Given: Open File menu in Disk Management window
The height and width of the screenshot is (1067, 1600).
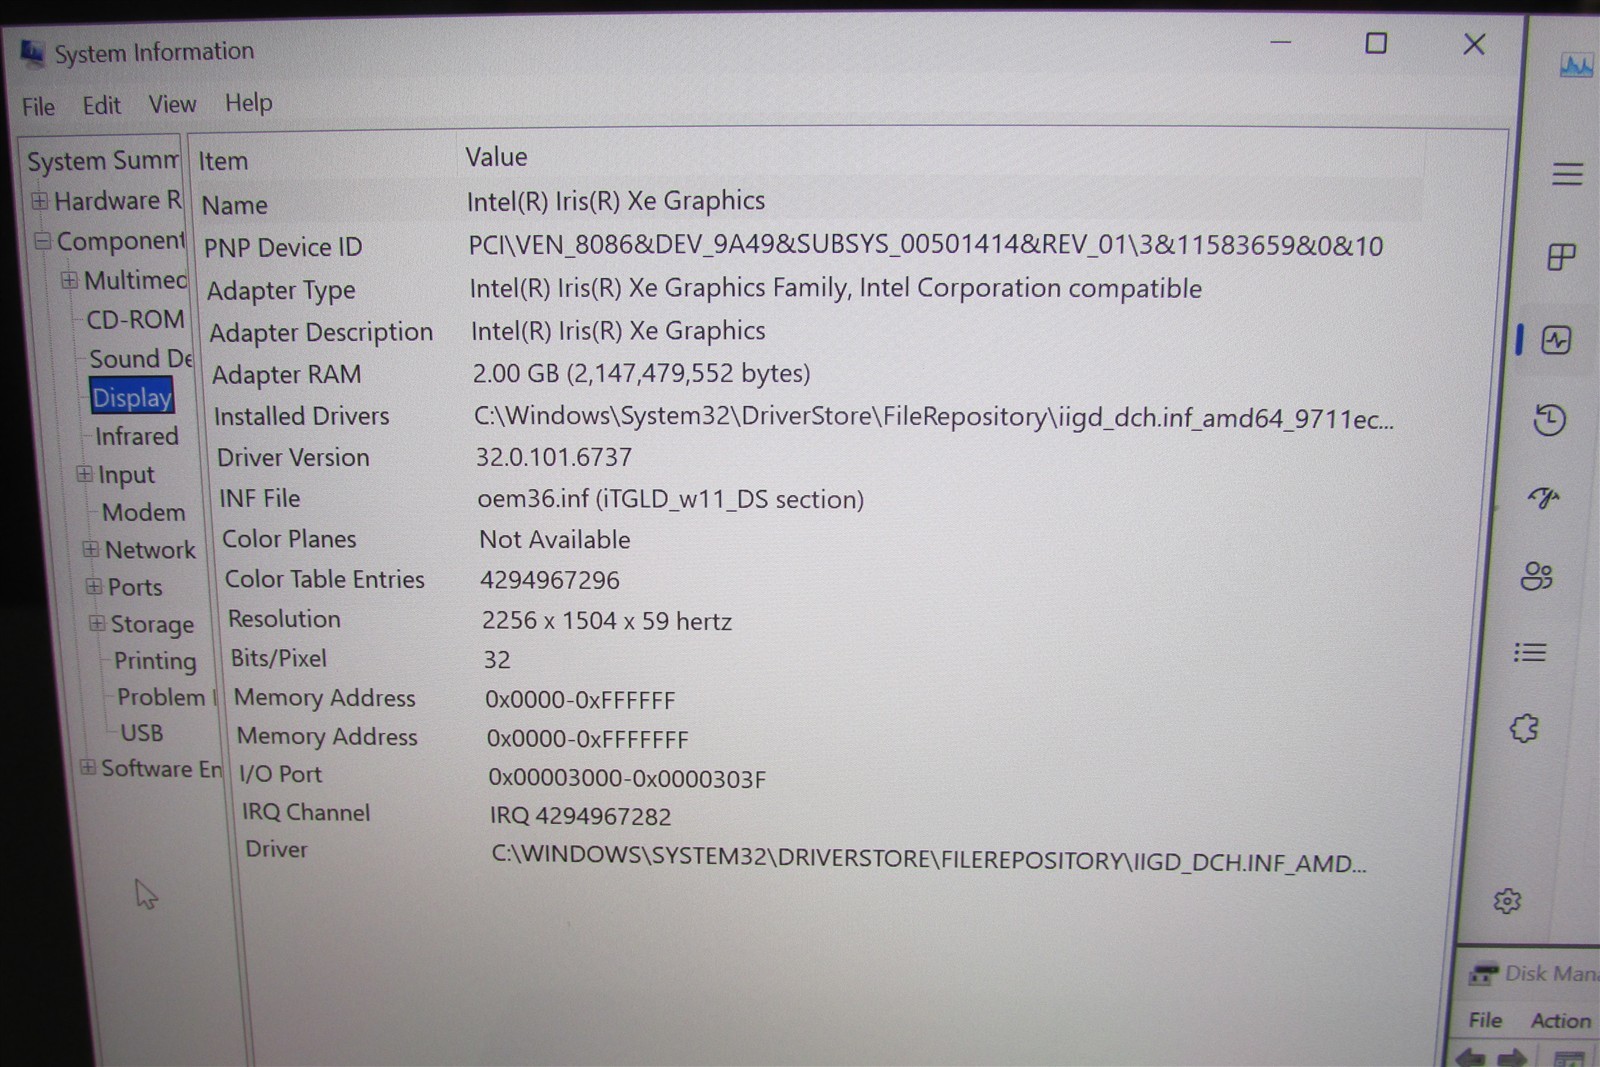Looking at the screenshot, I should pos(1485,1020).
